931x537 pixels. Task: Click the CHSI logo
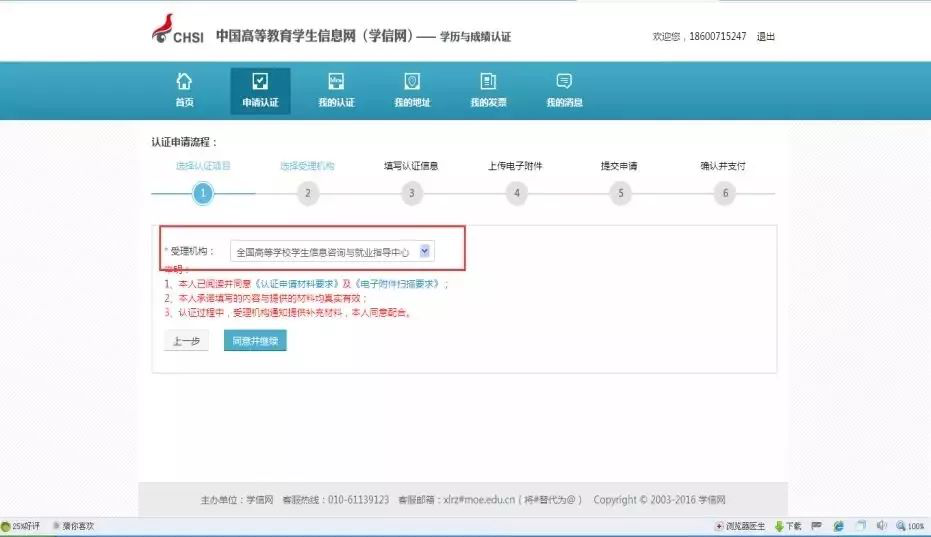pyautogui.click(x=178, y=30)
